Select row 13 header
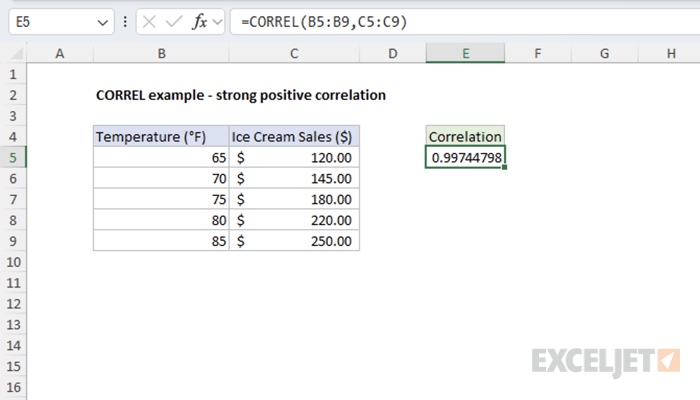The image size is (700, 400). click(x=13, y=325)
